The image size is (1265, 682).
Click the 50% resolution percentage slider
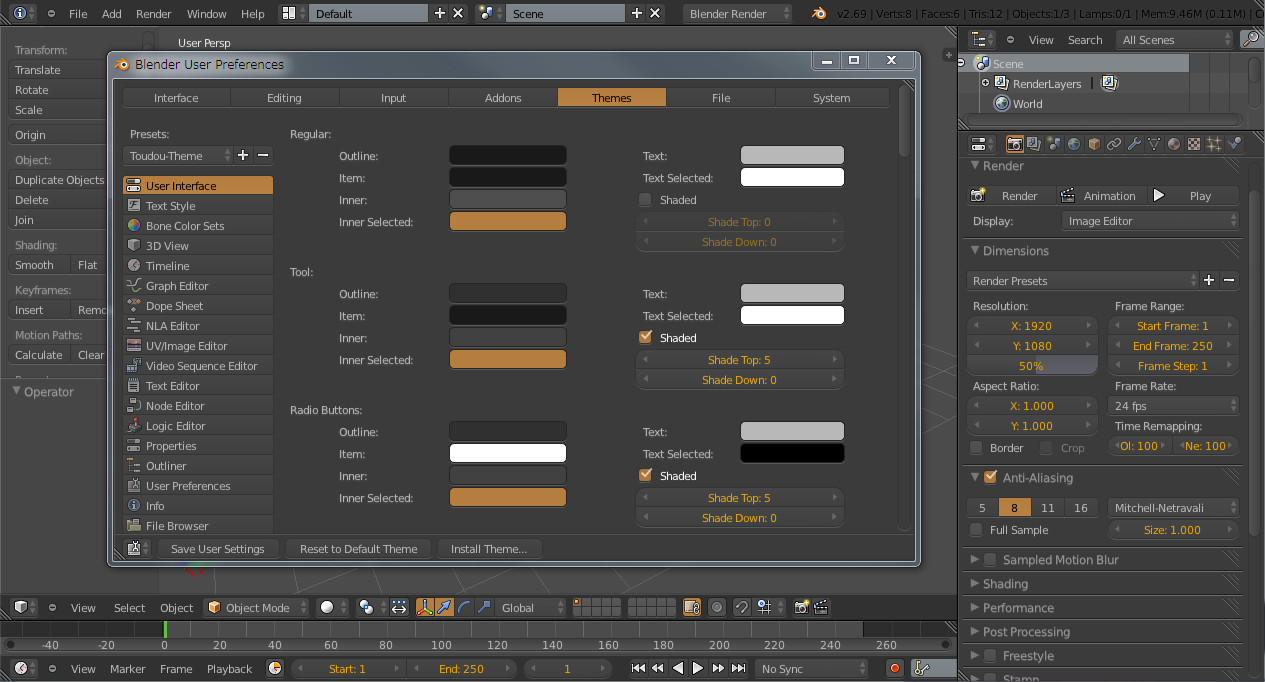click(x=1032, y=366)
